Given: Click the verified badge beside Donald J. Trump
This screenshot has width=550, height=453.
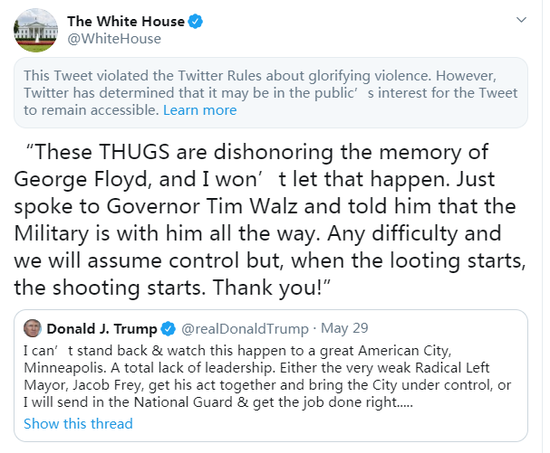Looking at the screenshot, I should tap(168, 329).
